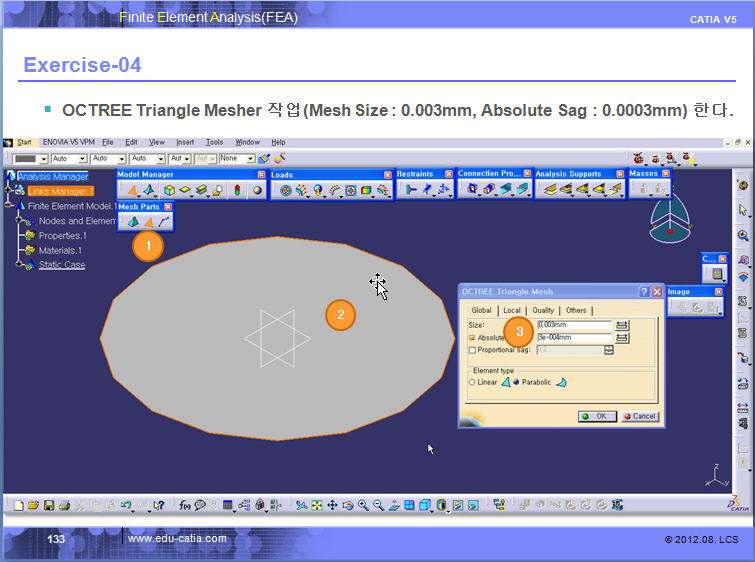Cancel the OCTREE Triangle Mesh dialog
The image size is (755, 562).
(x=639, y=416)
